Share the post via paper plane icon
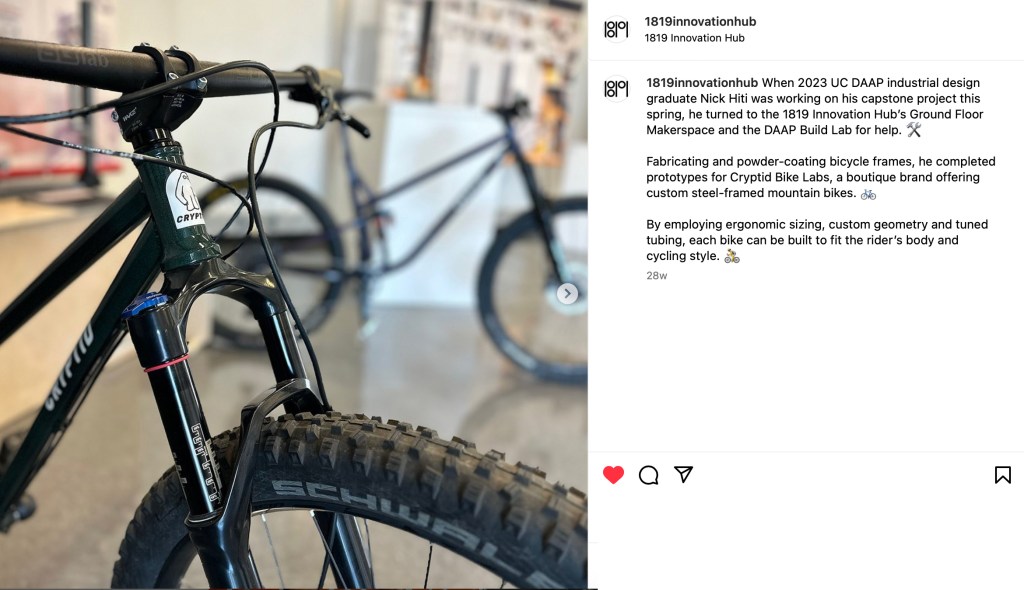Image resolution: width=1024 pixels, height=590 pixels. 683,474
